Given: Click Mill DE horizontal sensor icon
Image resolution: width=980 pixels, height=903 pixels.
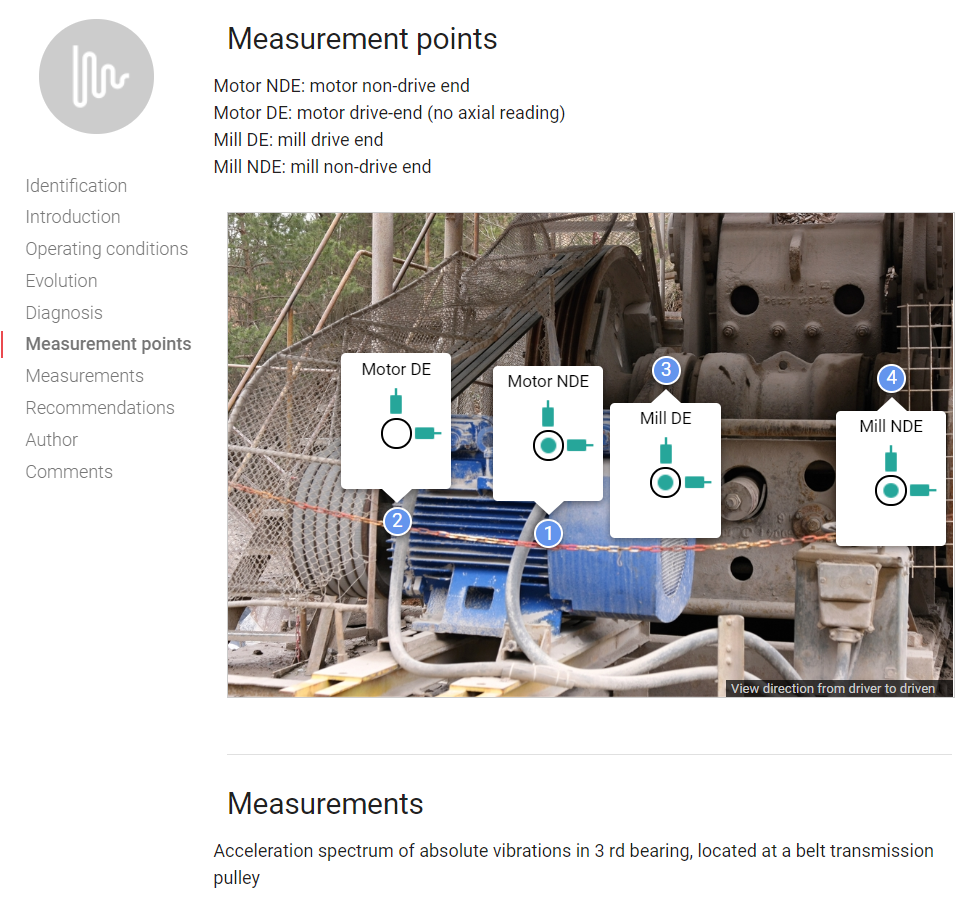Looking at the screenshot, I should pyautogui.click(x=698, y=482).
